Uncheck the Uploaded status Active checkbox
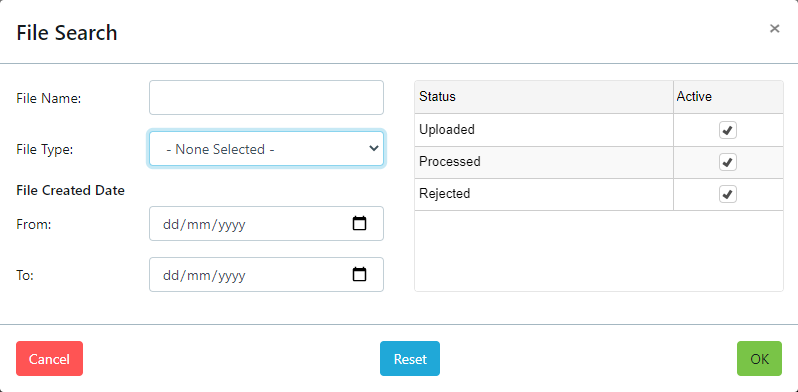Screen dimensions: 798x392 [x=728, y=130]
